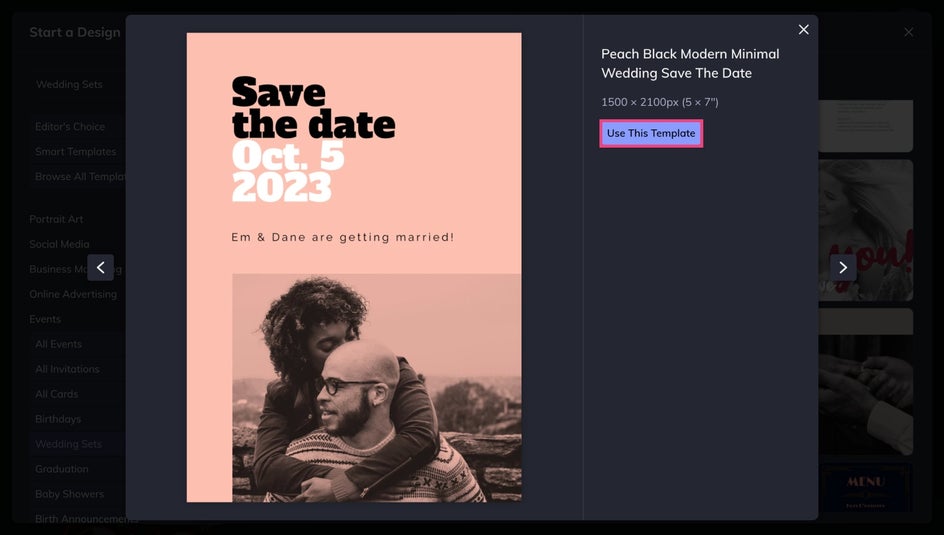Go to the previous template using left chevron
Screen dimensions: 944x535
[101, 267]
